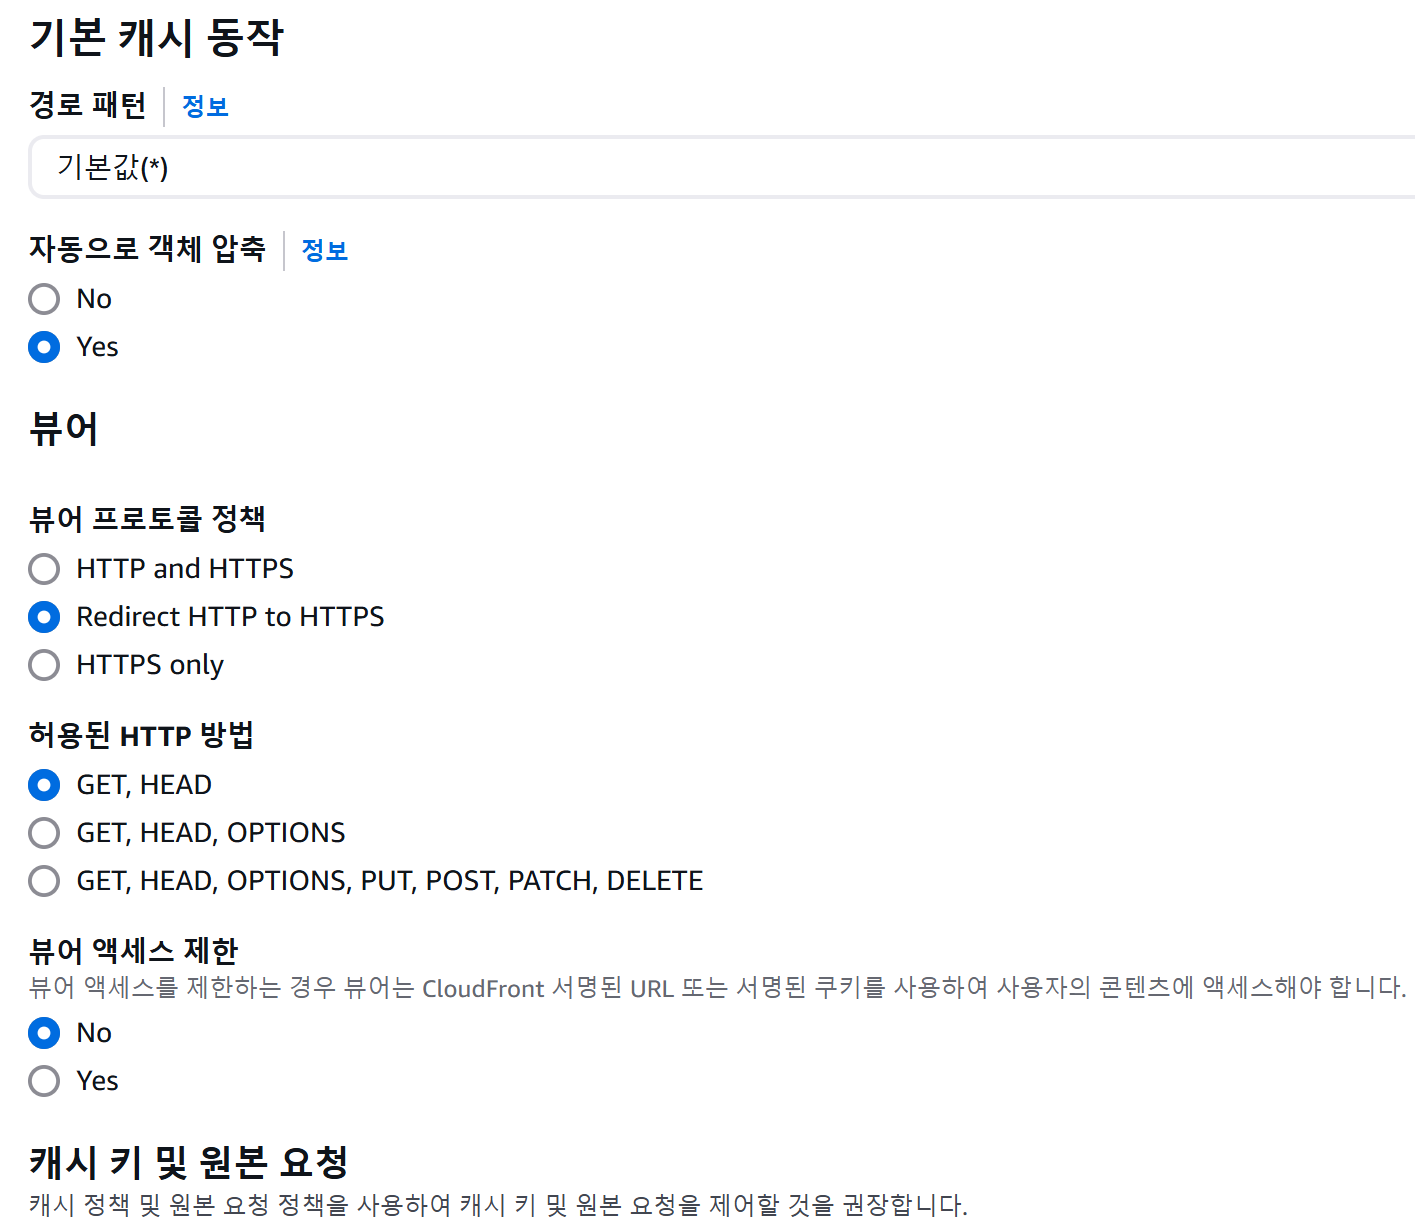Select GET, HEAD, OPTIONS methods
This screenshot has width=1415, height=1232.
44,832
